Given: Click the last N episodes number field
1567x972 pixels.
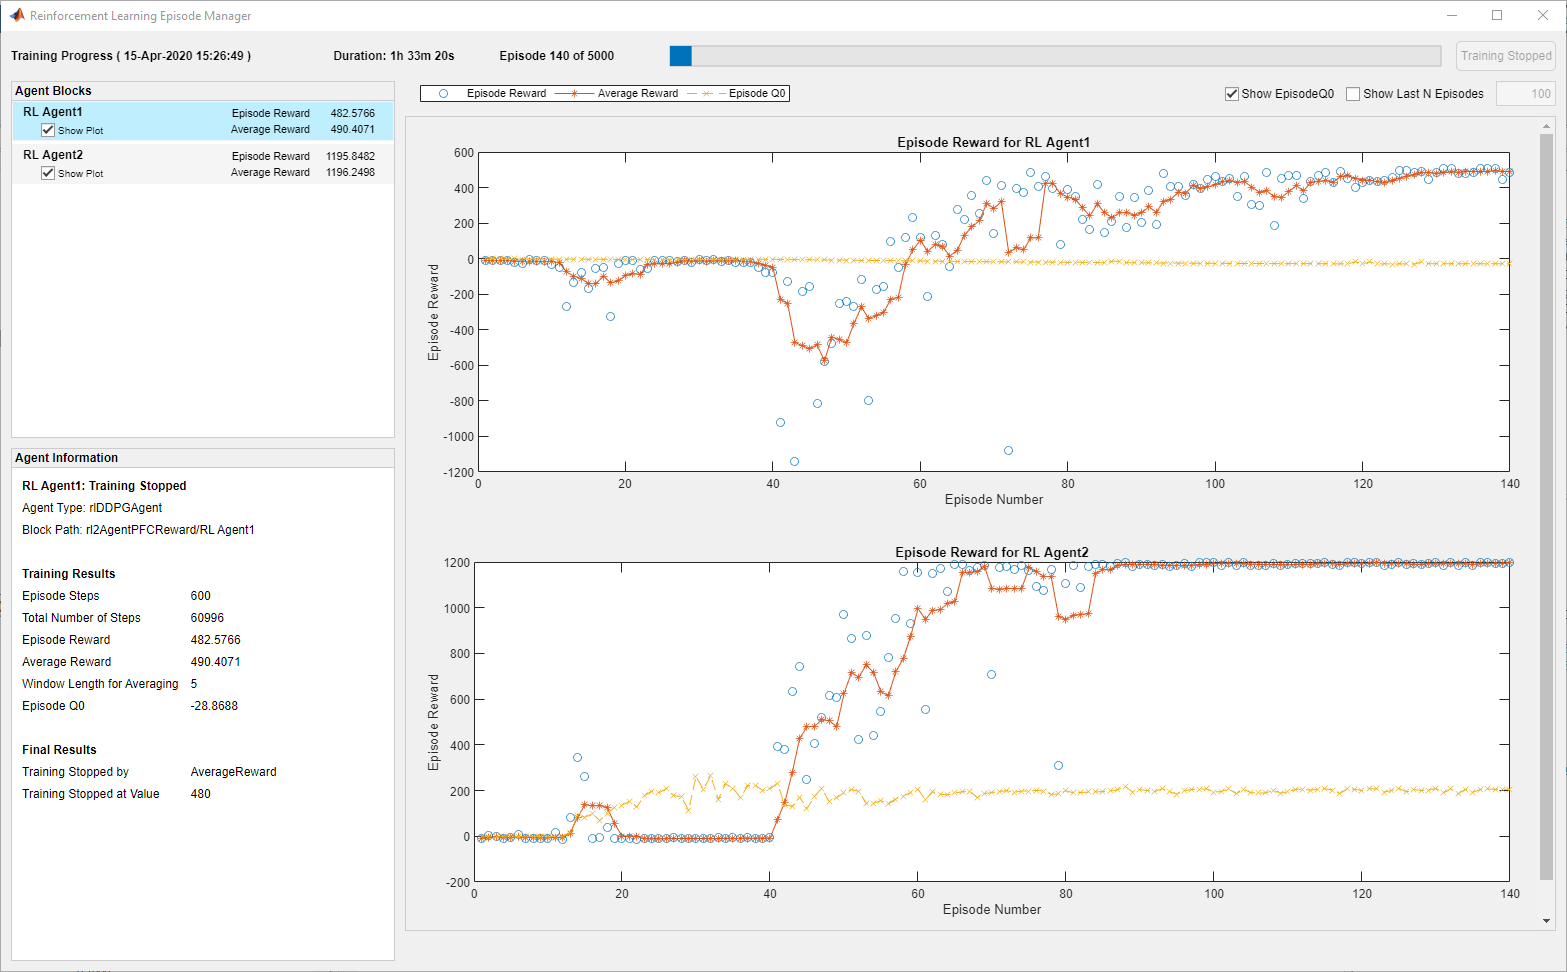Looking at the screenshot, I should [x=1525, y=94].
